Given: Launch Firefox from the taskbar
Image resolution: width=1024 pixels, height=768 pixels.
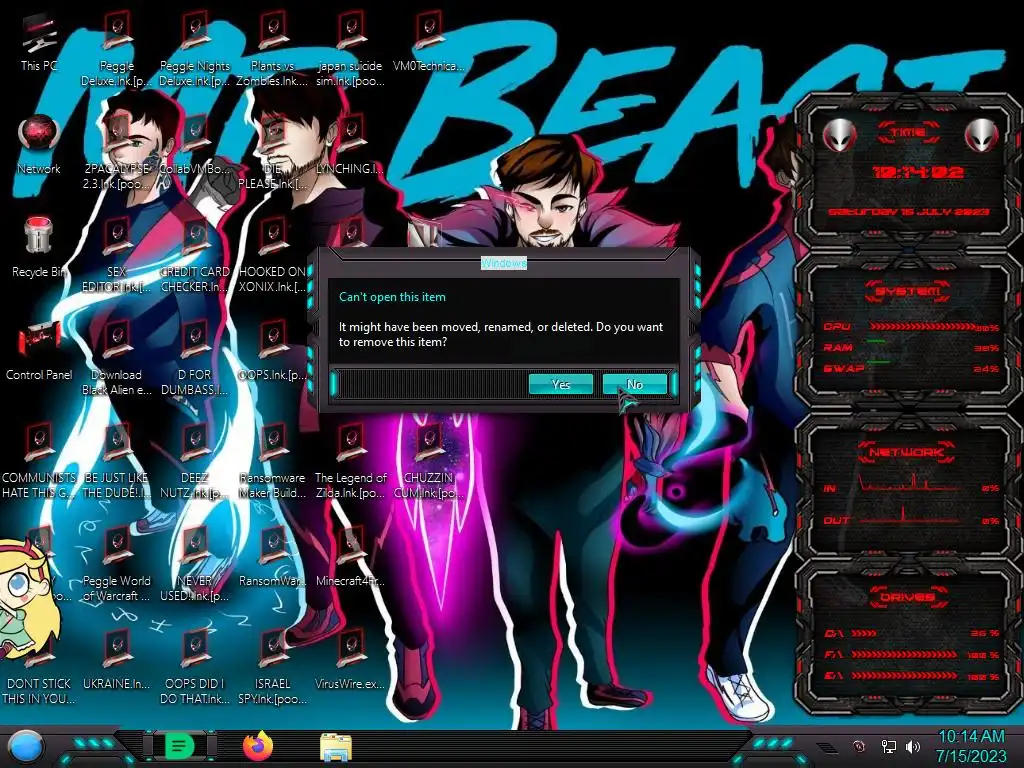Looking at the screenshot, I should pyautogui.click(x=258, y=746).
